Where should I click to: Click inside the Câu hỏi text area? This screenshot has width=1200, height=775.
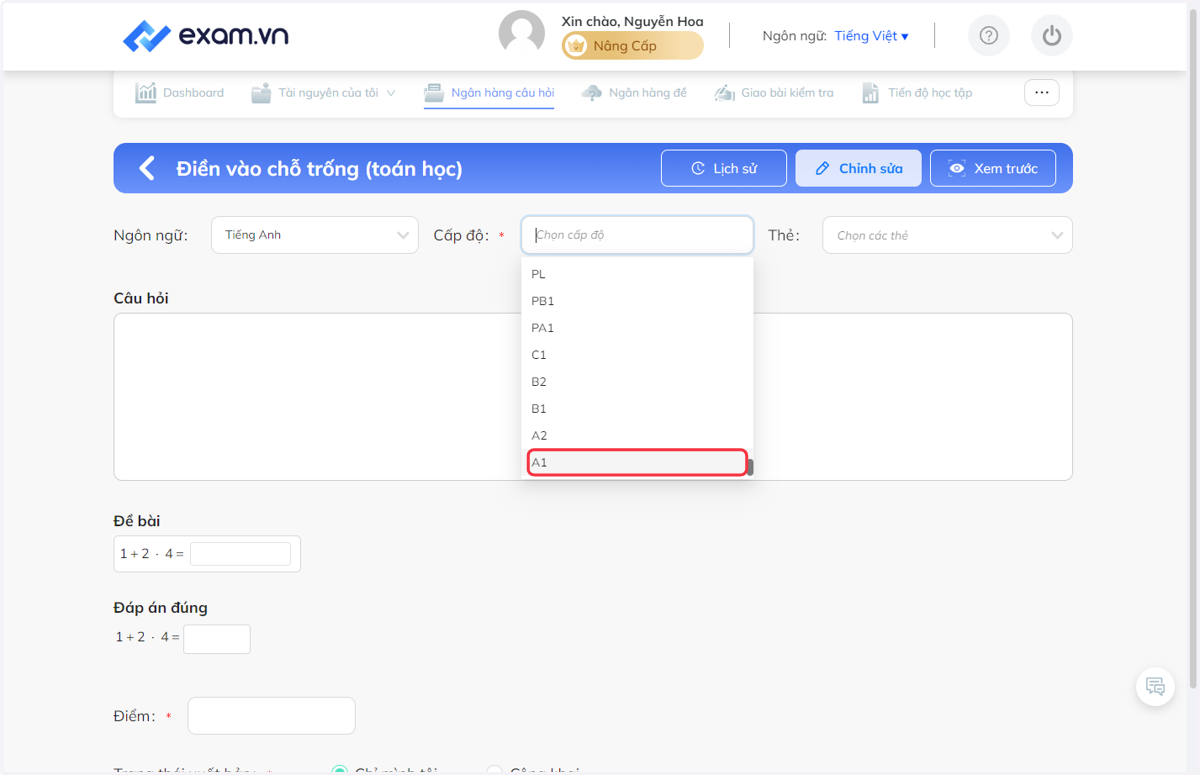[593, 397]
